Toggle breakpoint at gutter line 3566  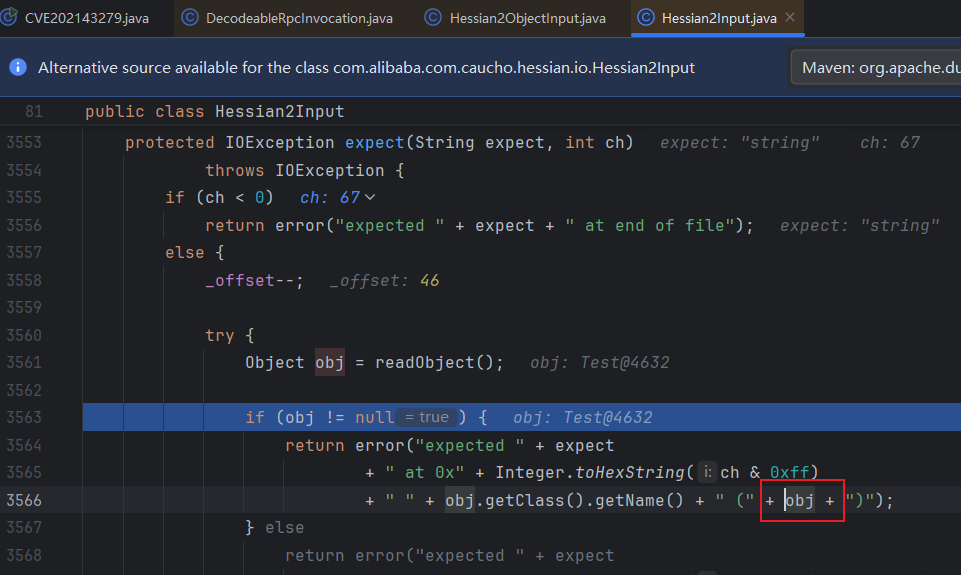coord(24,500)
